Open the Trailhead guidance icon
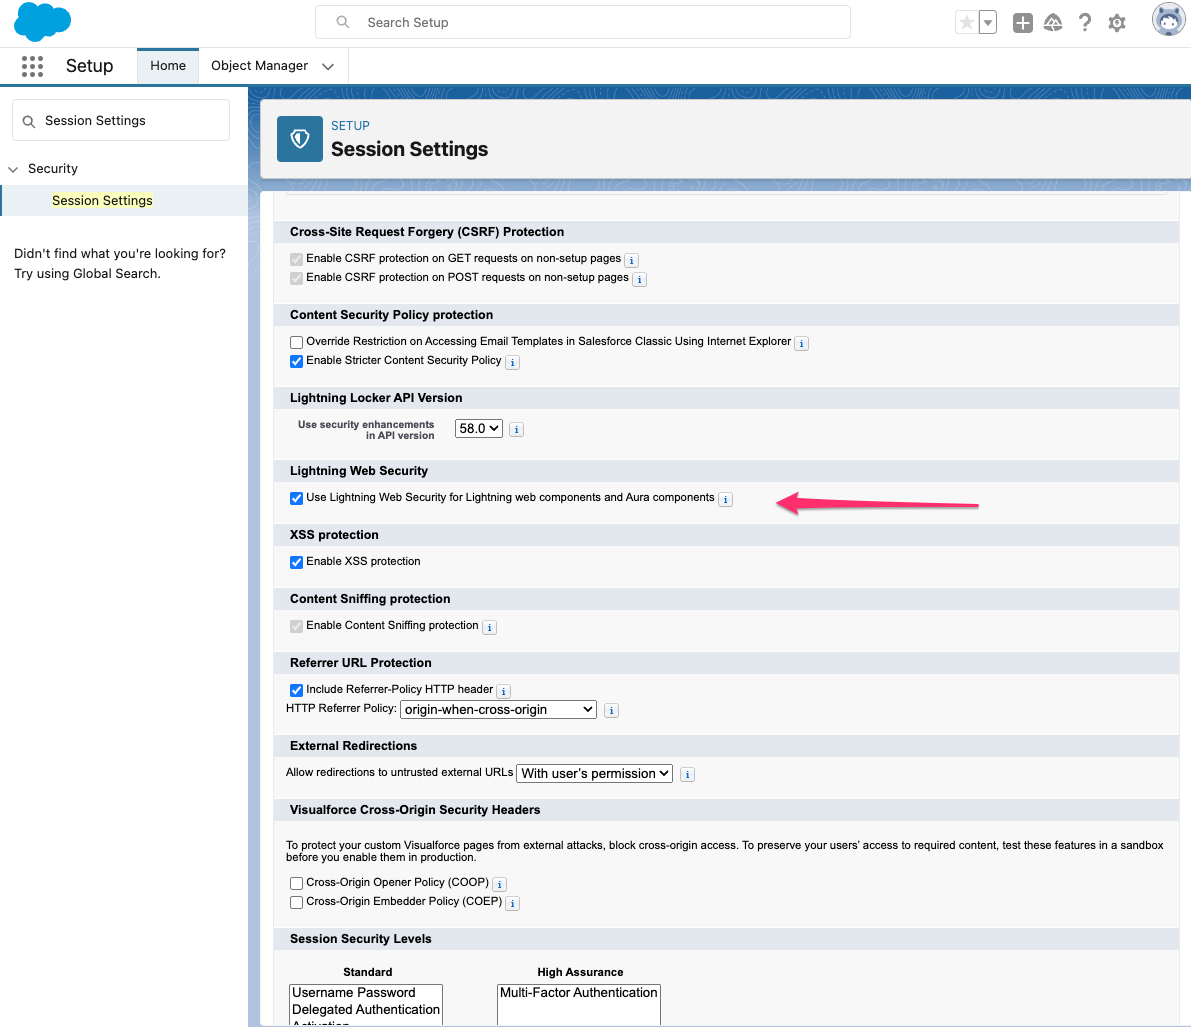 click(x=1053, y=23)
